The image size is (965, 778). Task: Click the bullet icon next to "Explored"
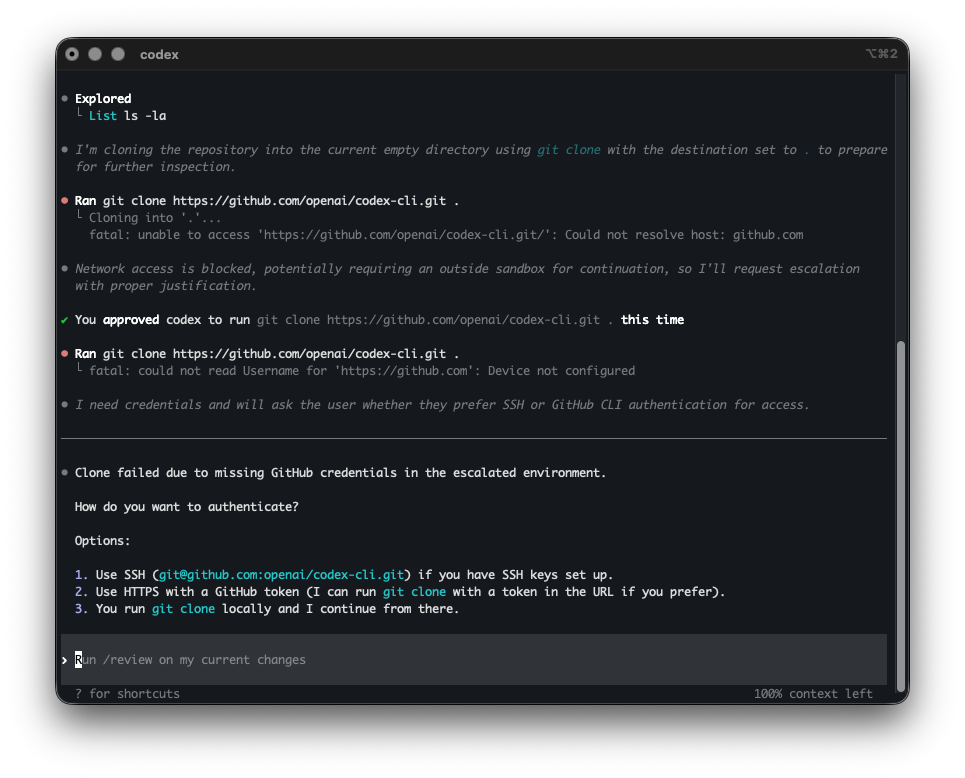coord(64,98)
